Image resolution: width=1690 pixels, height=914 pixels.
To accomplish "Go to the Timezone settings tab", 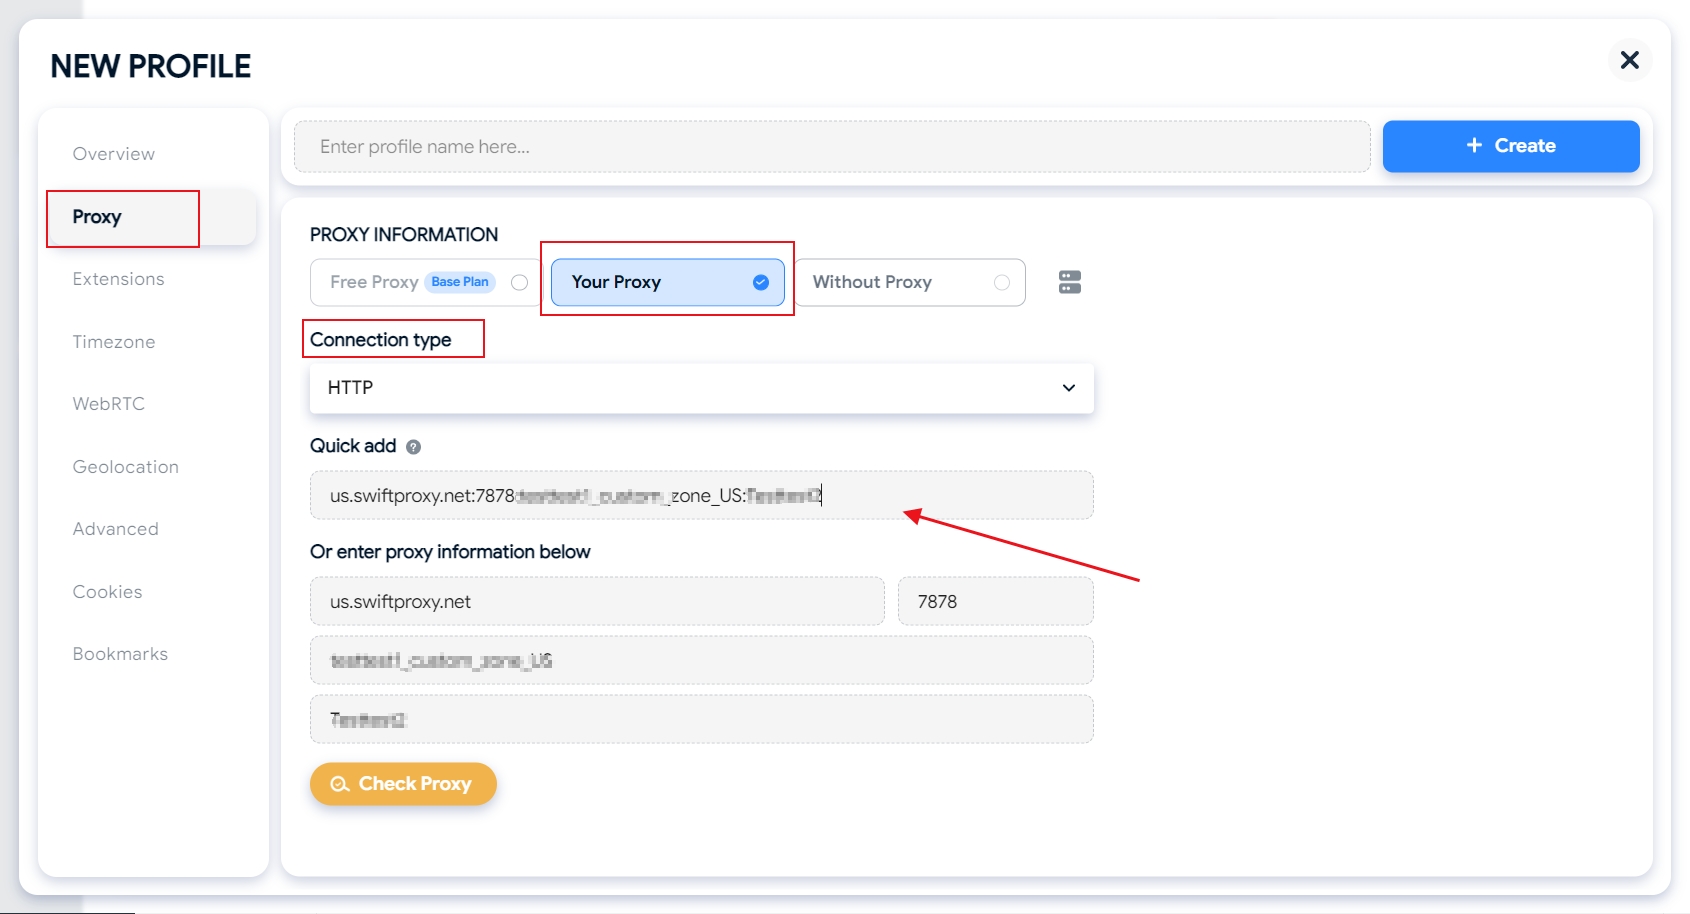I will 114,342.
